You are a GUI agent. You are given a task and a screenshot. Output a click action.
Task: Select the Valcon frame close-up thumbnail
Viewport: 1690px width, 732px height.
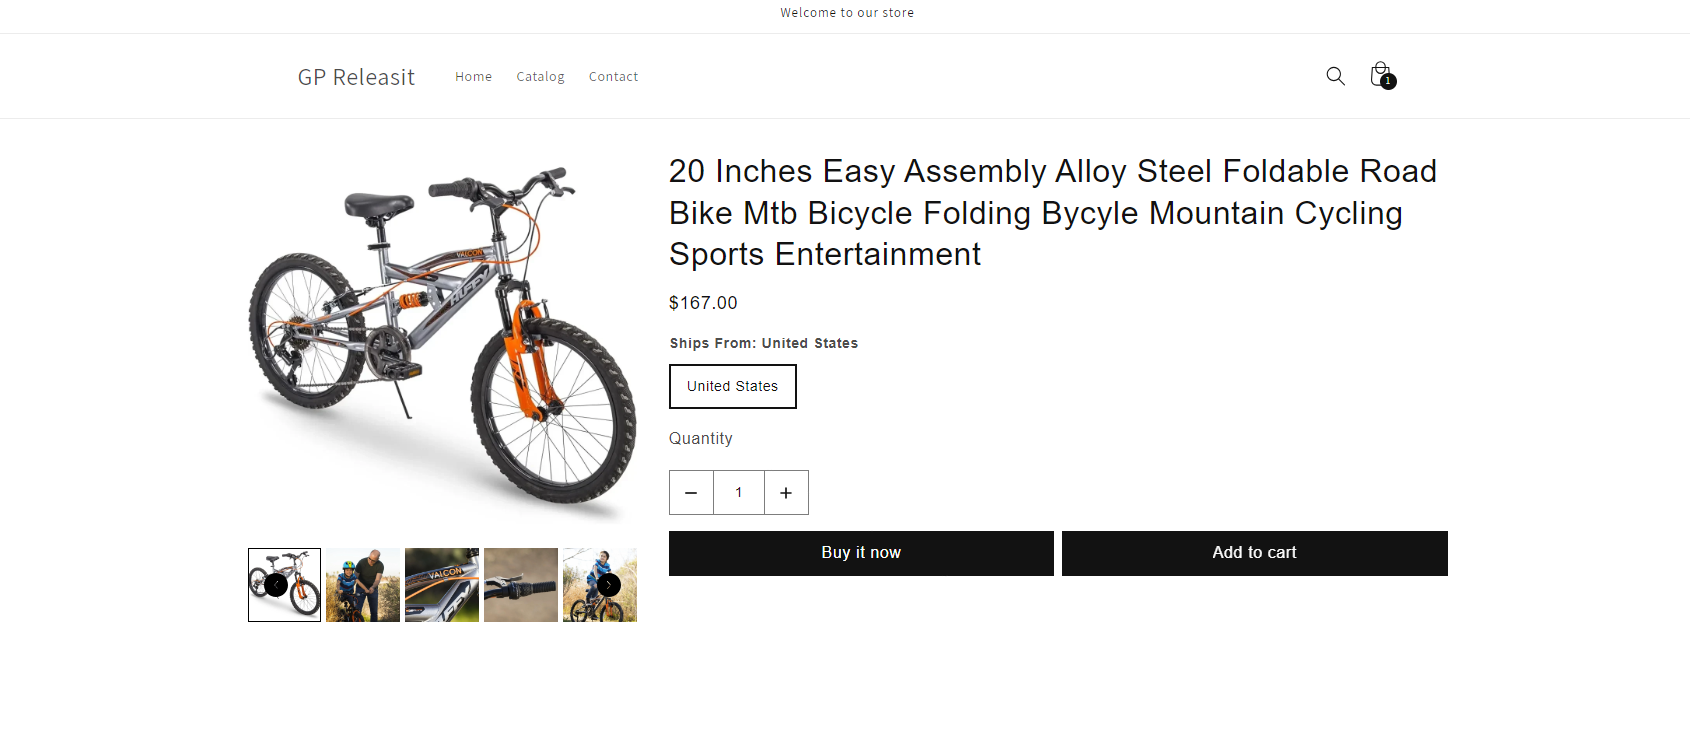442,585
